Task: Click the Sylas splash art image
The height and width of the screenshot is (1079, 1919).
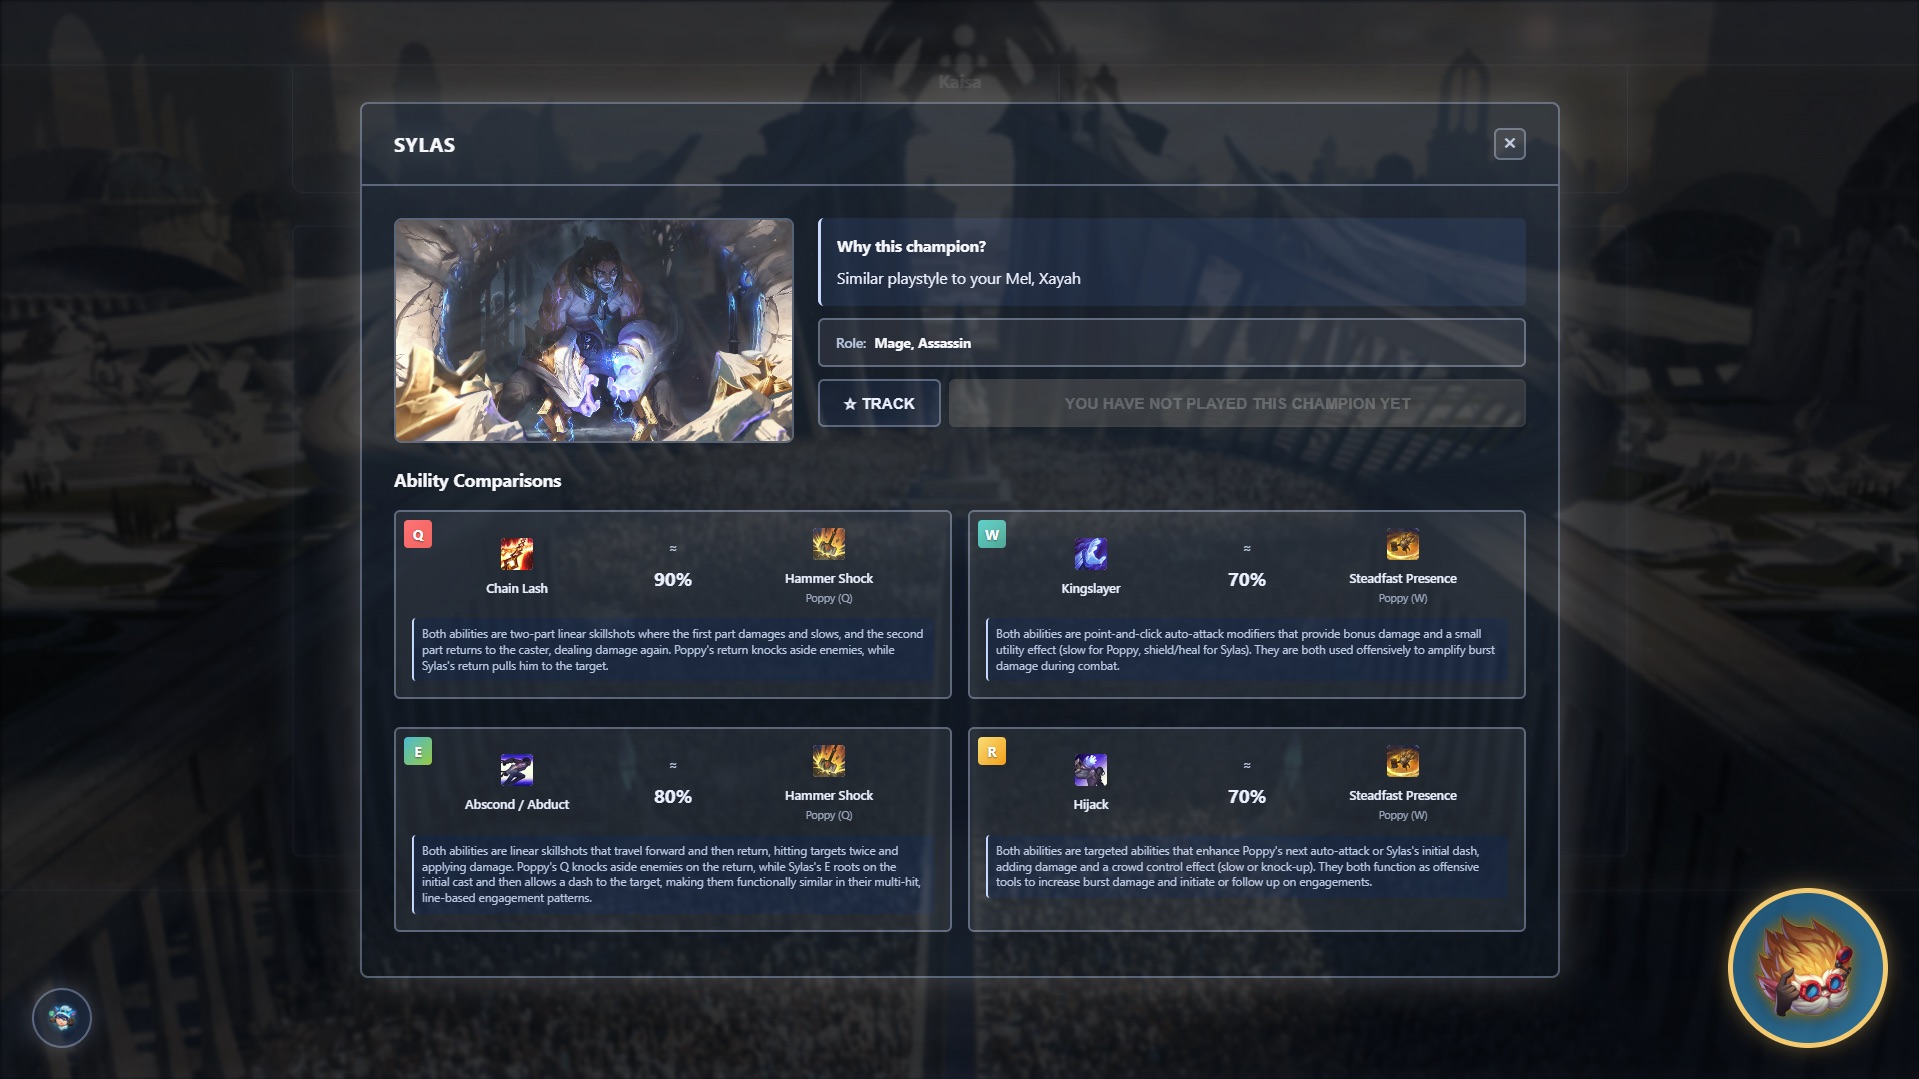Action: point(593,330)
